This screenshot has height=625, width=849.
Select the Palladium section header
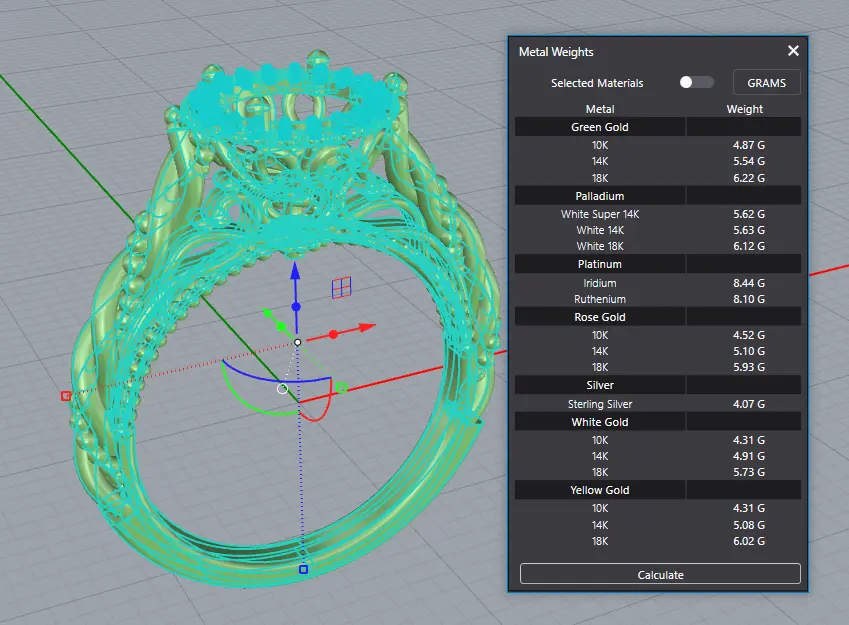coord(657,196)
